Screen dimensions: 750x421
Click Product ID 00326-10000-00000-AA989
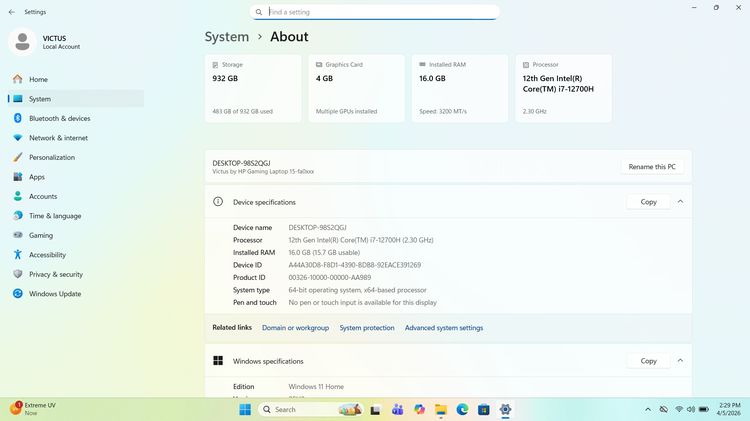point(330,277)
